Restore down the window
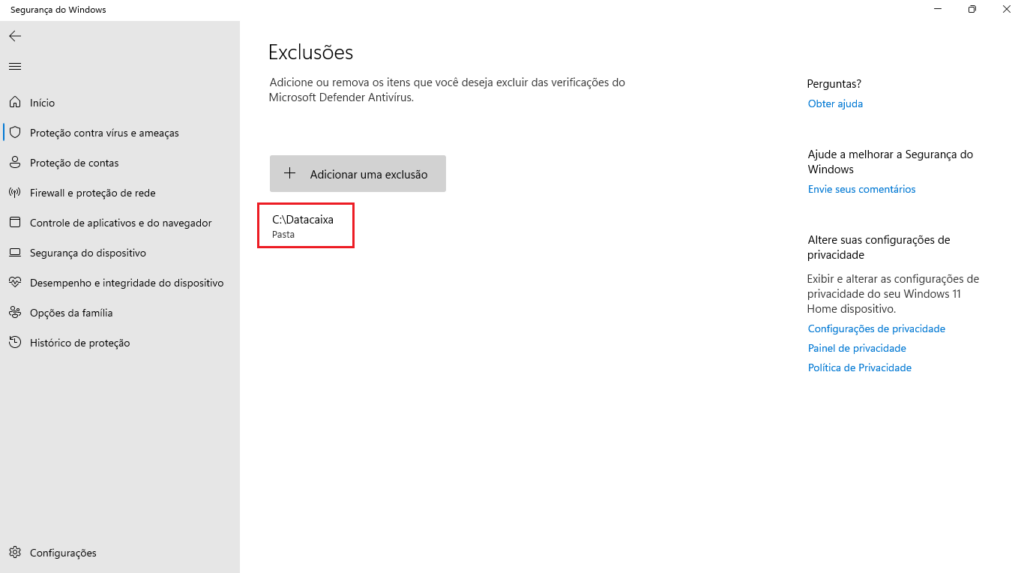This screenshot has width=1024, height=573. (971, 10)
